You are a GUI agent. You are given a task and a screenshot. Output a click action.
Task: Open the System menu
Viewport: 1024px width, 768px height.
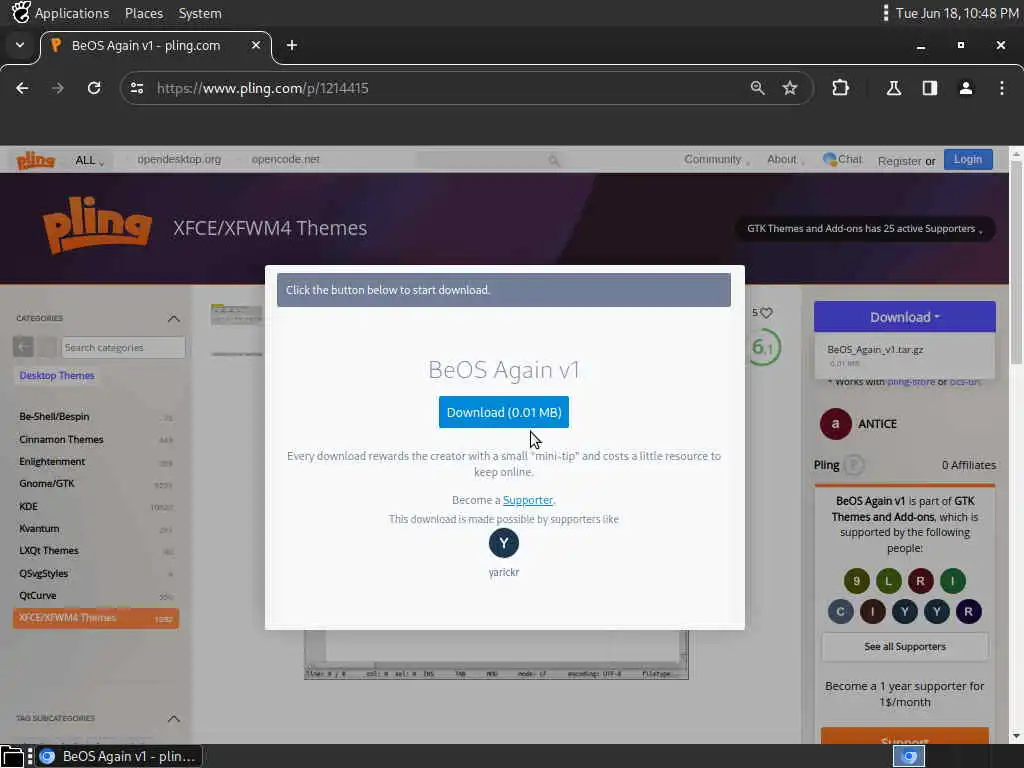click(x=200, y=13)
